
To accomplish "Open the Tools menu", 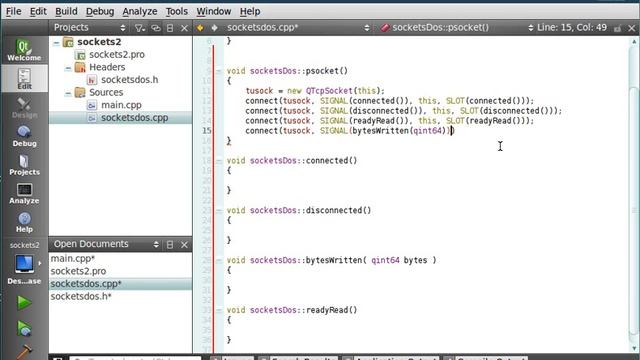I will (x=176, y=11).
